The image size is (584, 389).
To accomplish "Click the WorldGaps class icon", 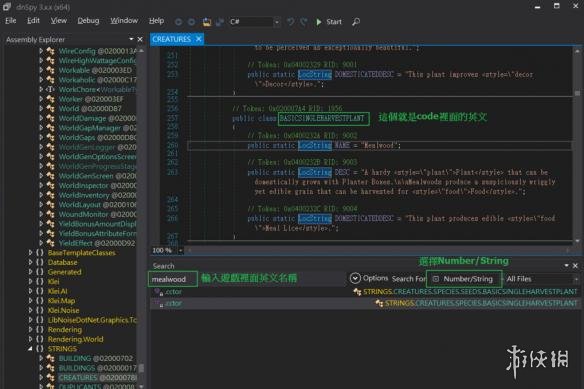I will pyautogui.click(x=51, y=137).
